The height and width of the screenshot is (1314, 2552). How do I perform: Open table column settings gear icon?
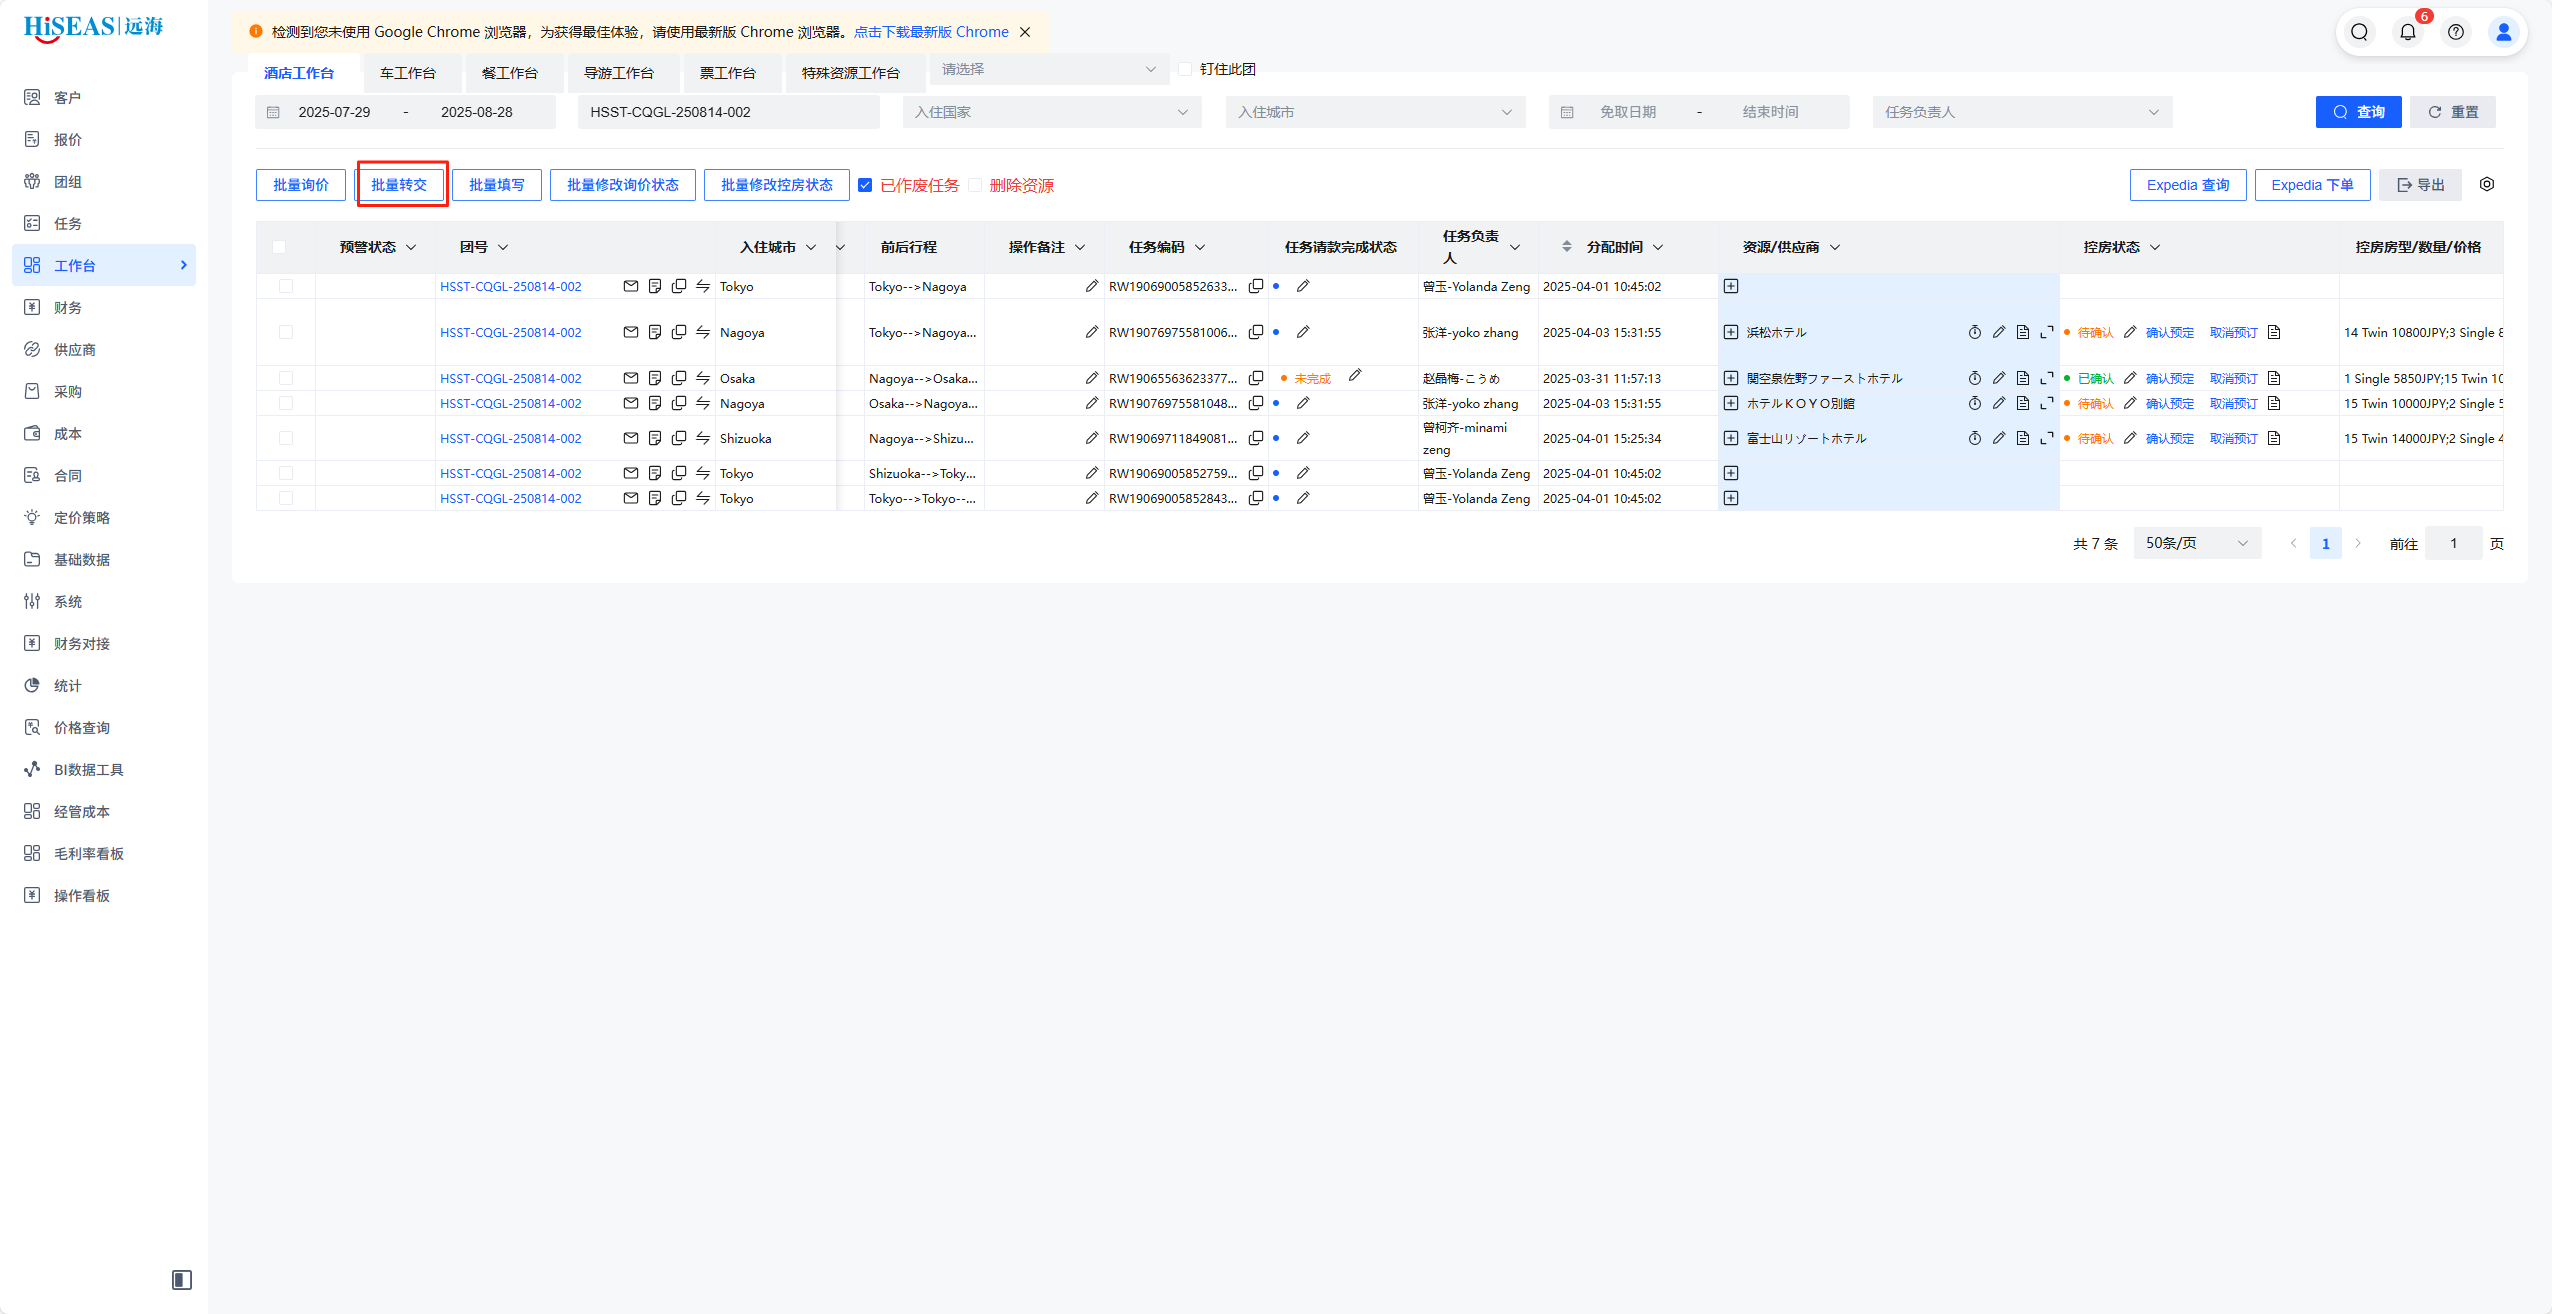tap(2486, 184)
